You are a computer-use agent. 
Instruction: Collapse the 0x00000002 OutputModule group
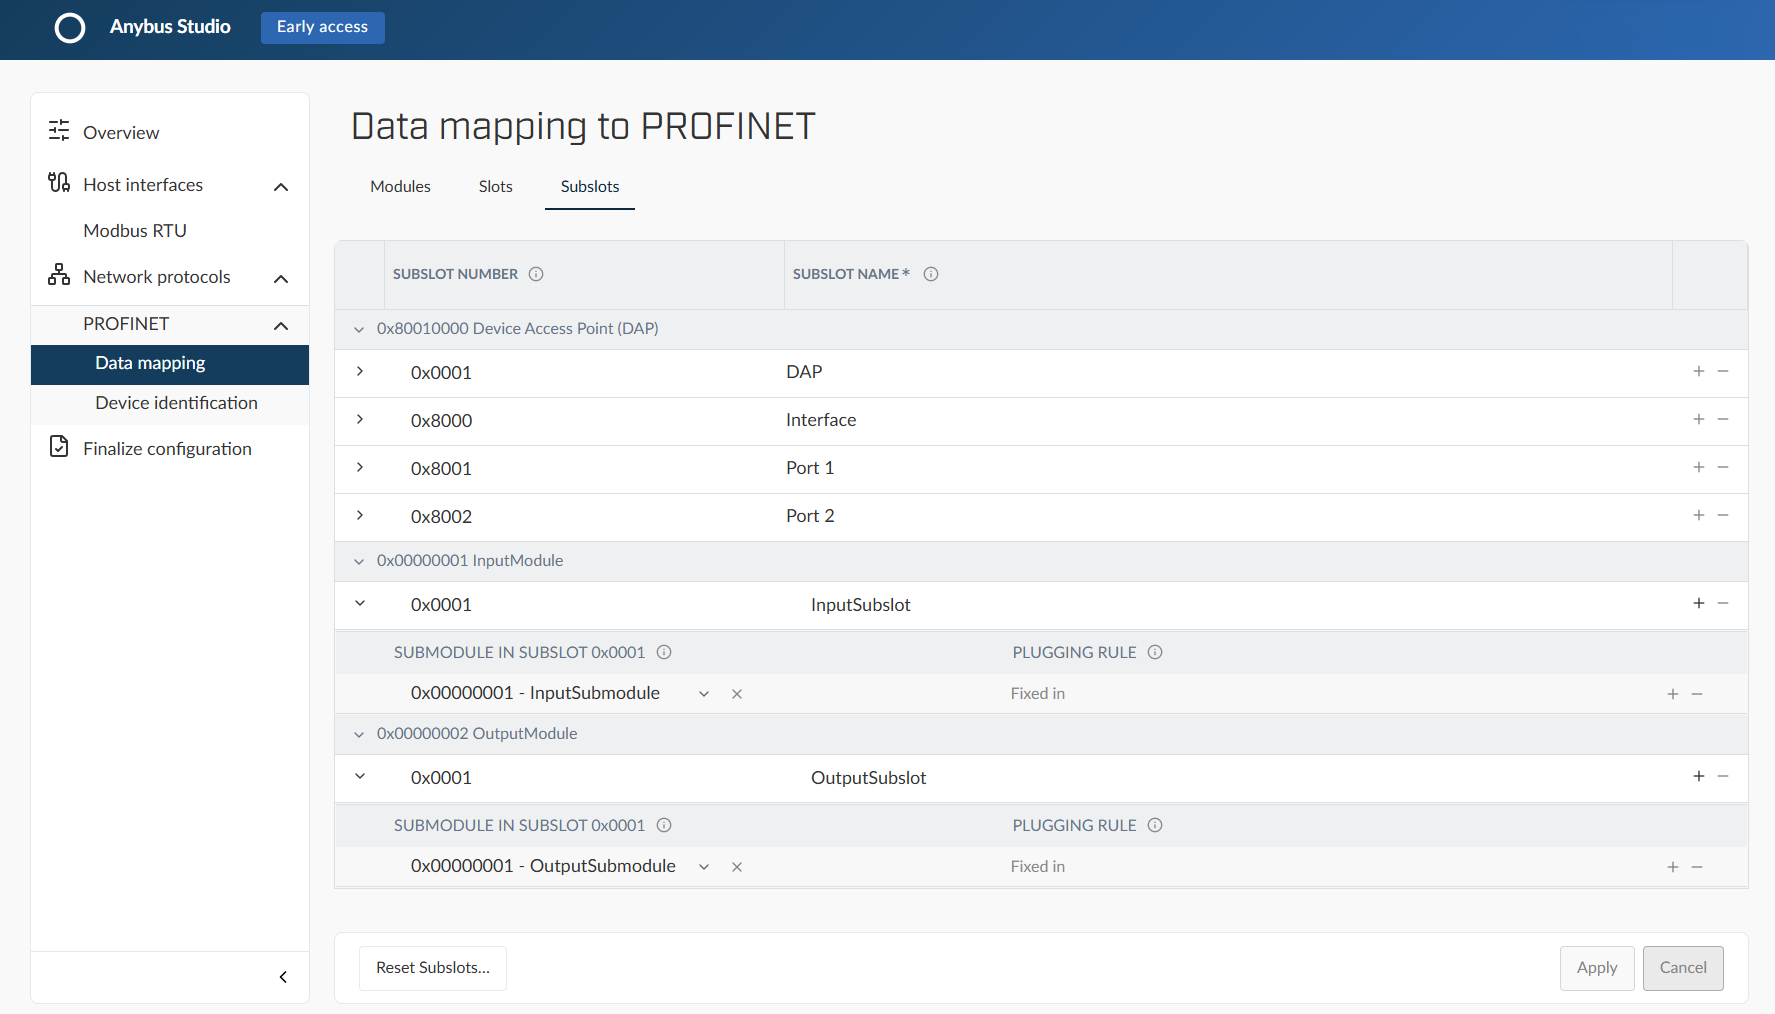tap(359, 734)
